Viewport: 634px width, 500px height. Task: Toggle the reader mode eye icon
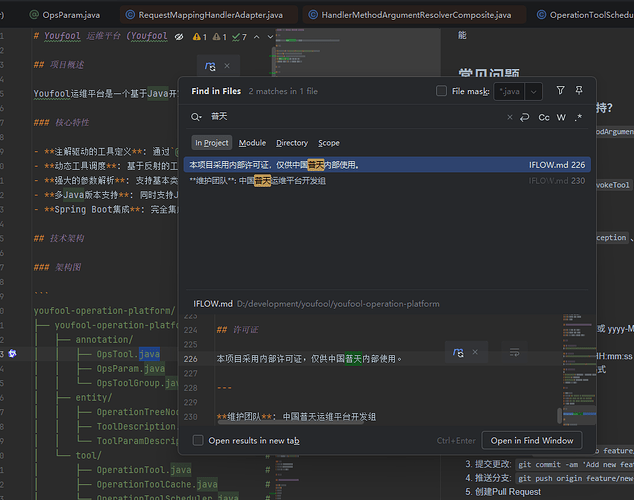(179, 37)
